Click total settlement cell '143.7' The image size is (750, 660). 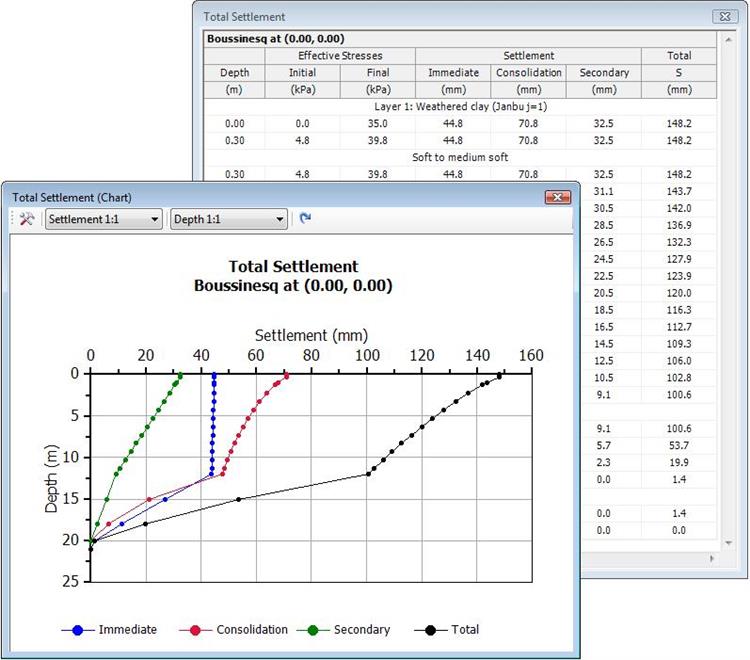[679, 191]
